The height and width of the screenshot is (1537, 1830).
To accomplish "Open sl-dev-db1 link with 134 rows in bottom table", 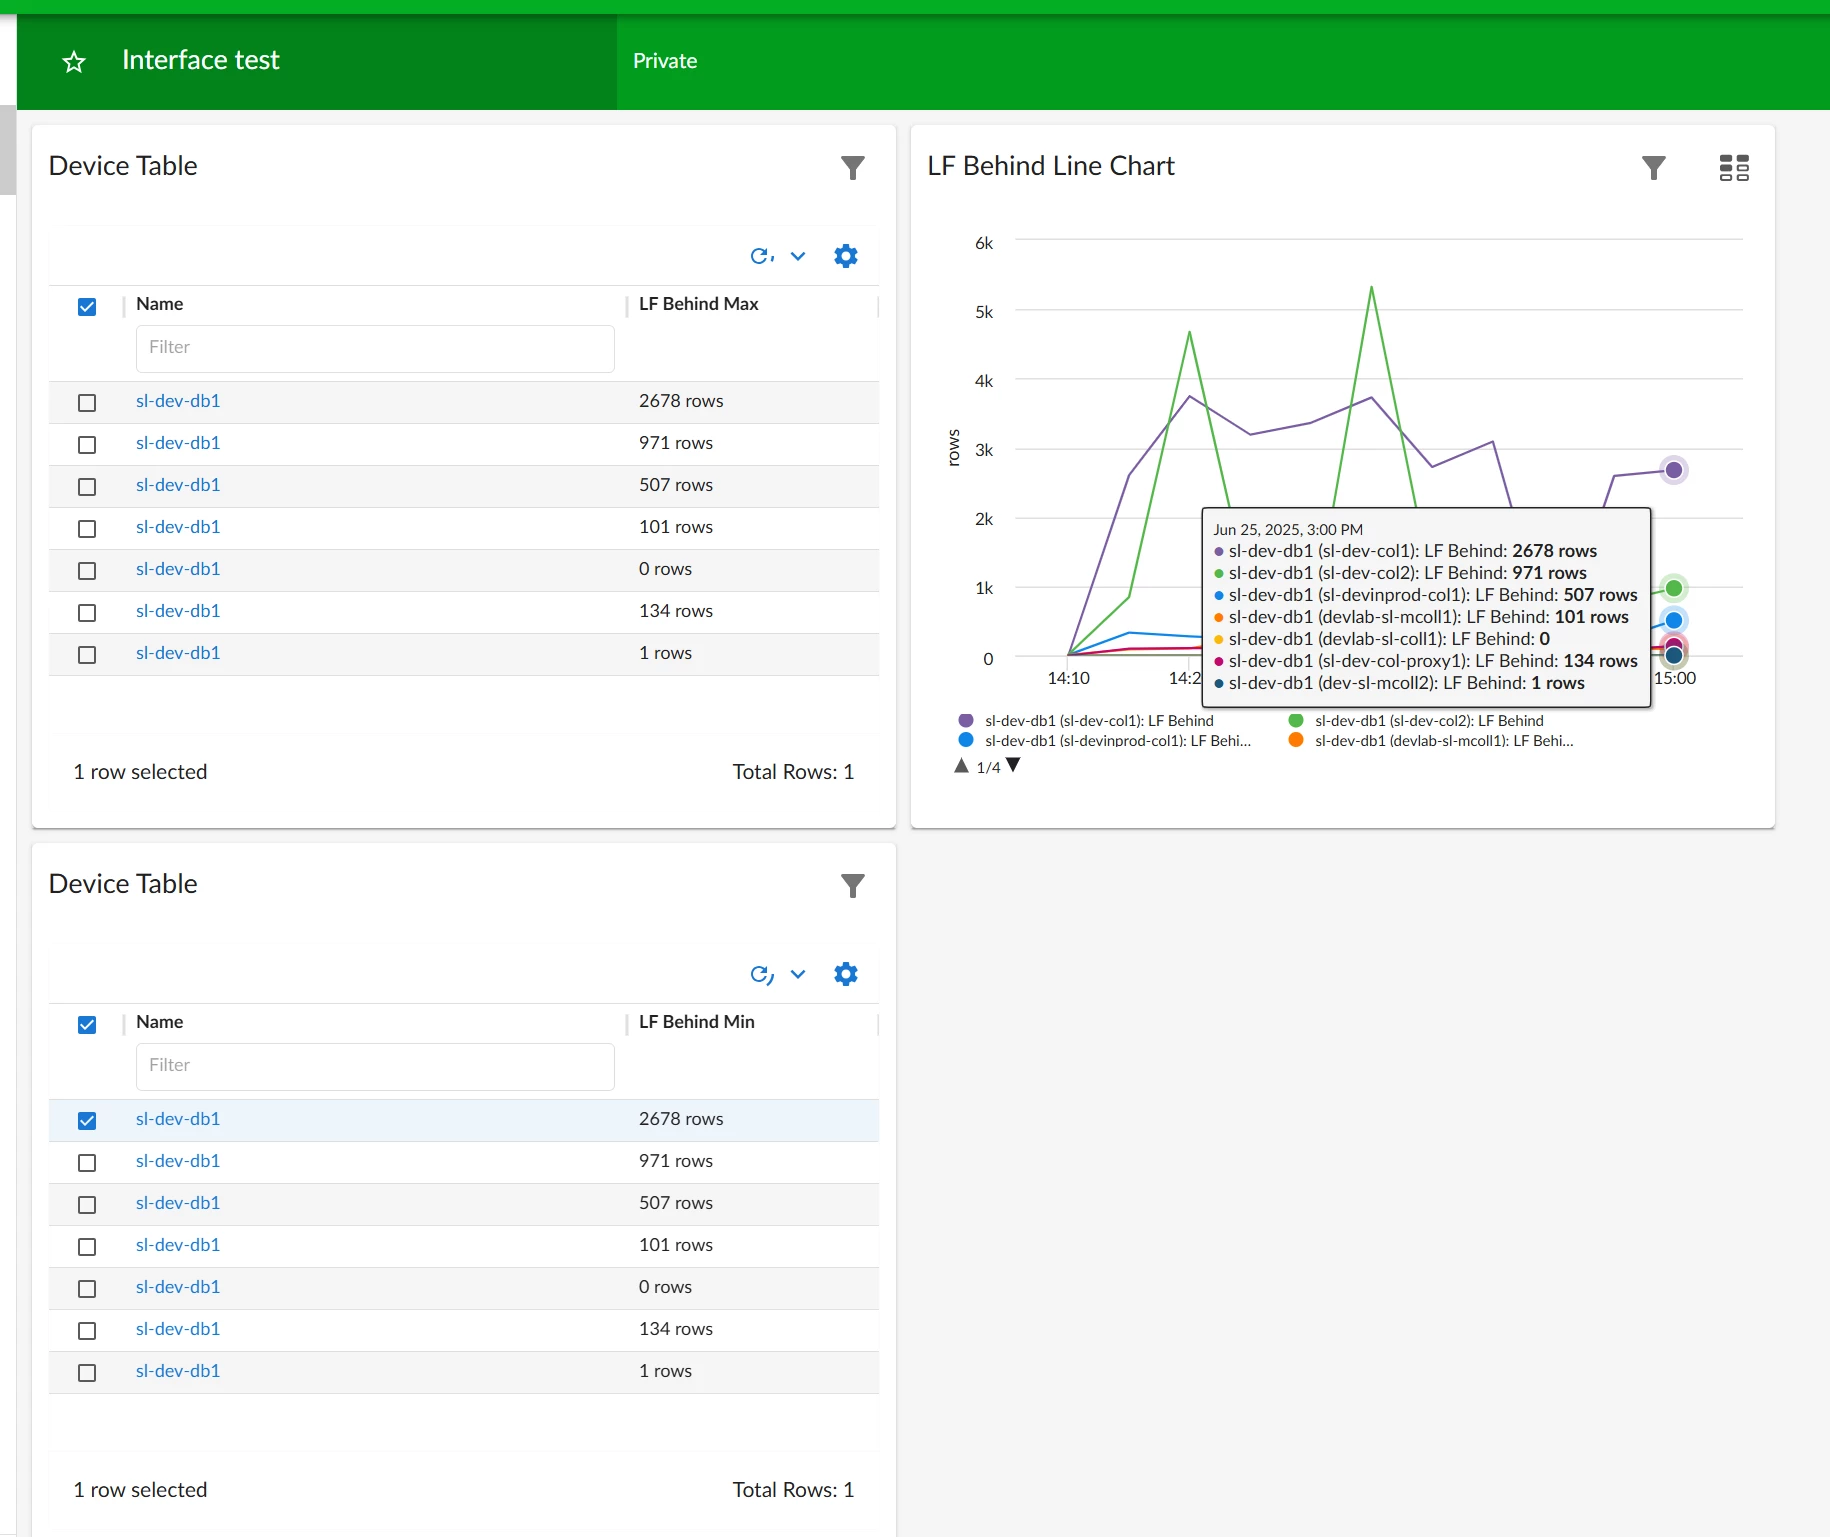I will [178, 1329].
